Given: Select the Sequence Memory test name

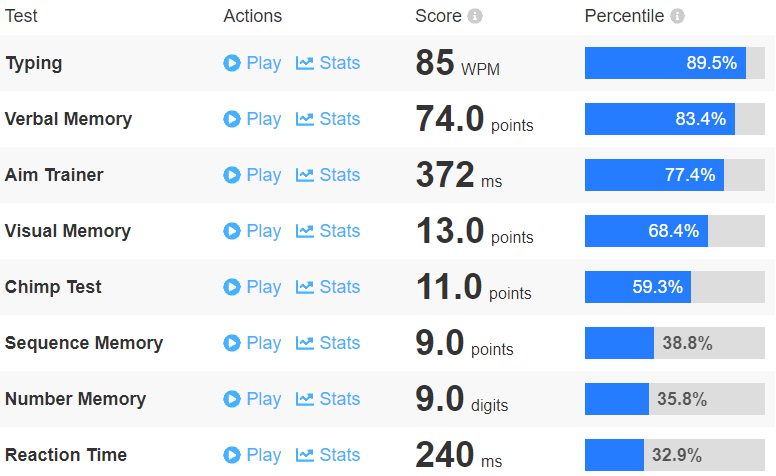Looking at the screenshot, I should pos(84,343).
